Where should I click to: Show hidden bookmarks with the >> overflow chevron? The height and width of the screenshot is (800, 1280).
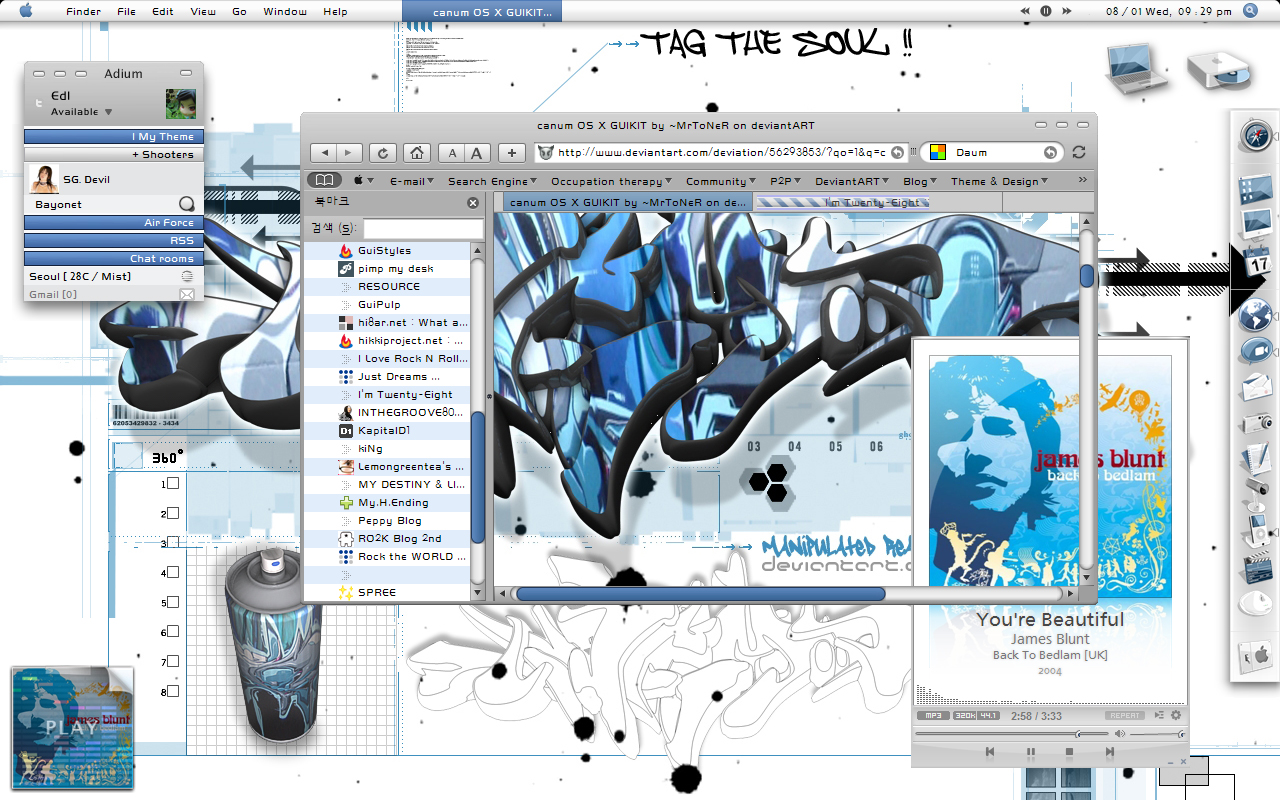pos(1082,180)
